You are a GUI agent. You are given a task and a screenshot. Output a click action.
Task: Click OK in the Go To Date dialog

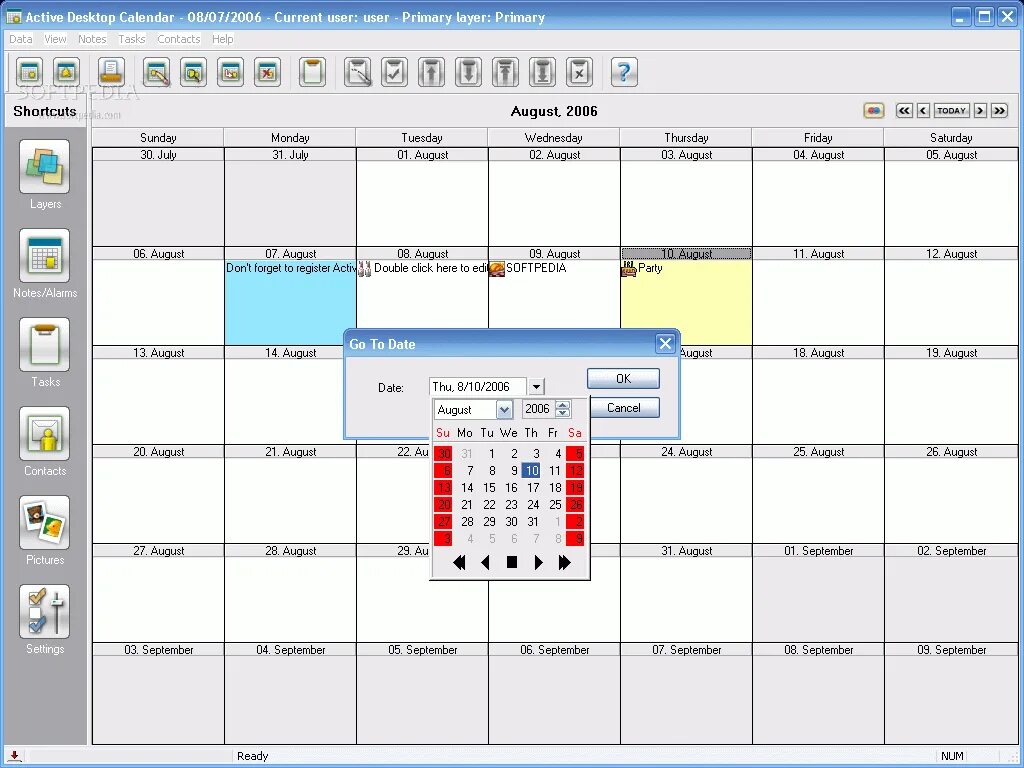pos(623,379)
